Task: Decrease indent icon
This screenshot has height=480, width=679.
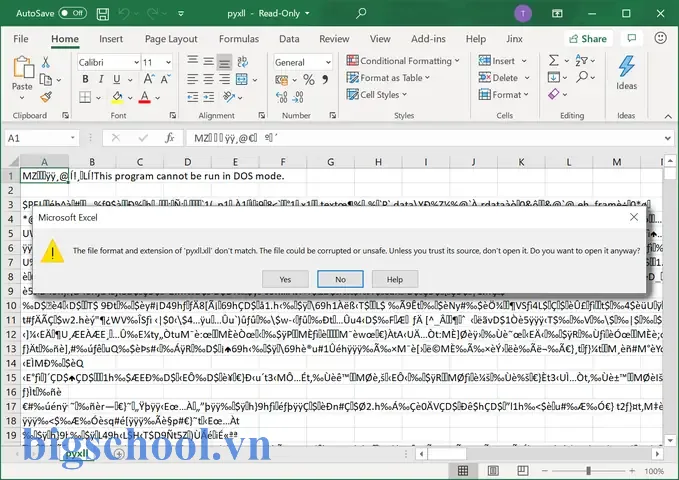Action: pos(193,97)
